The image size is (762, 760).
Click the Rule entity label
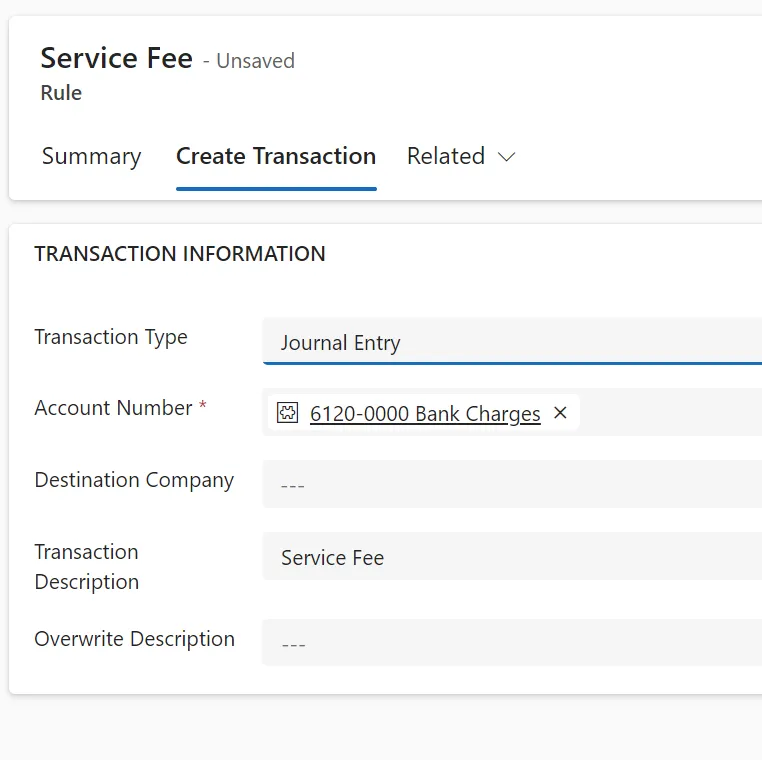[61, 93]
